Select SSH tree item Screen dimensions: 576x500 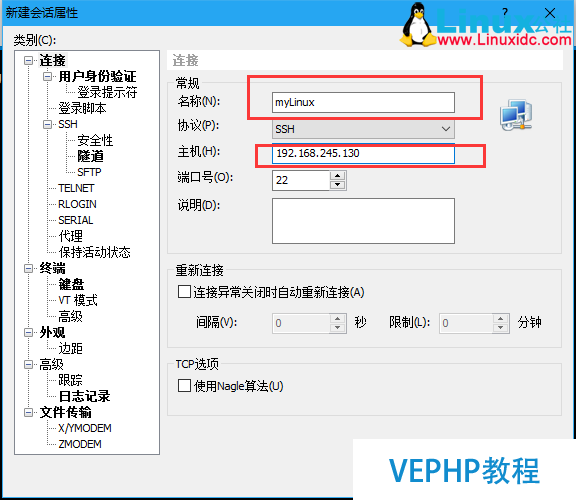68,124
